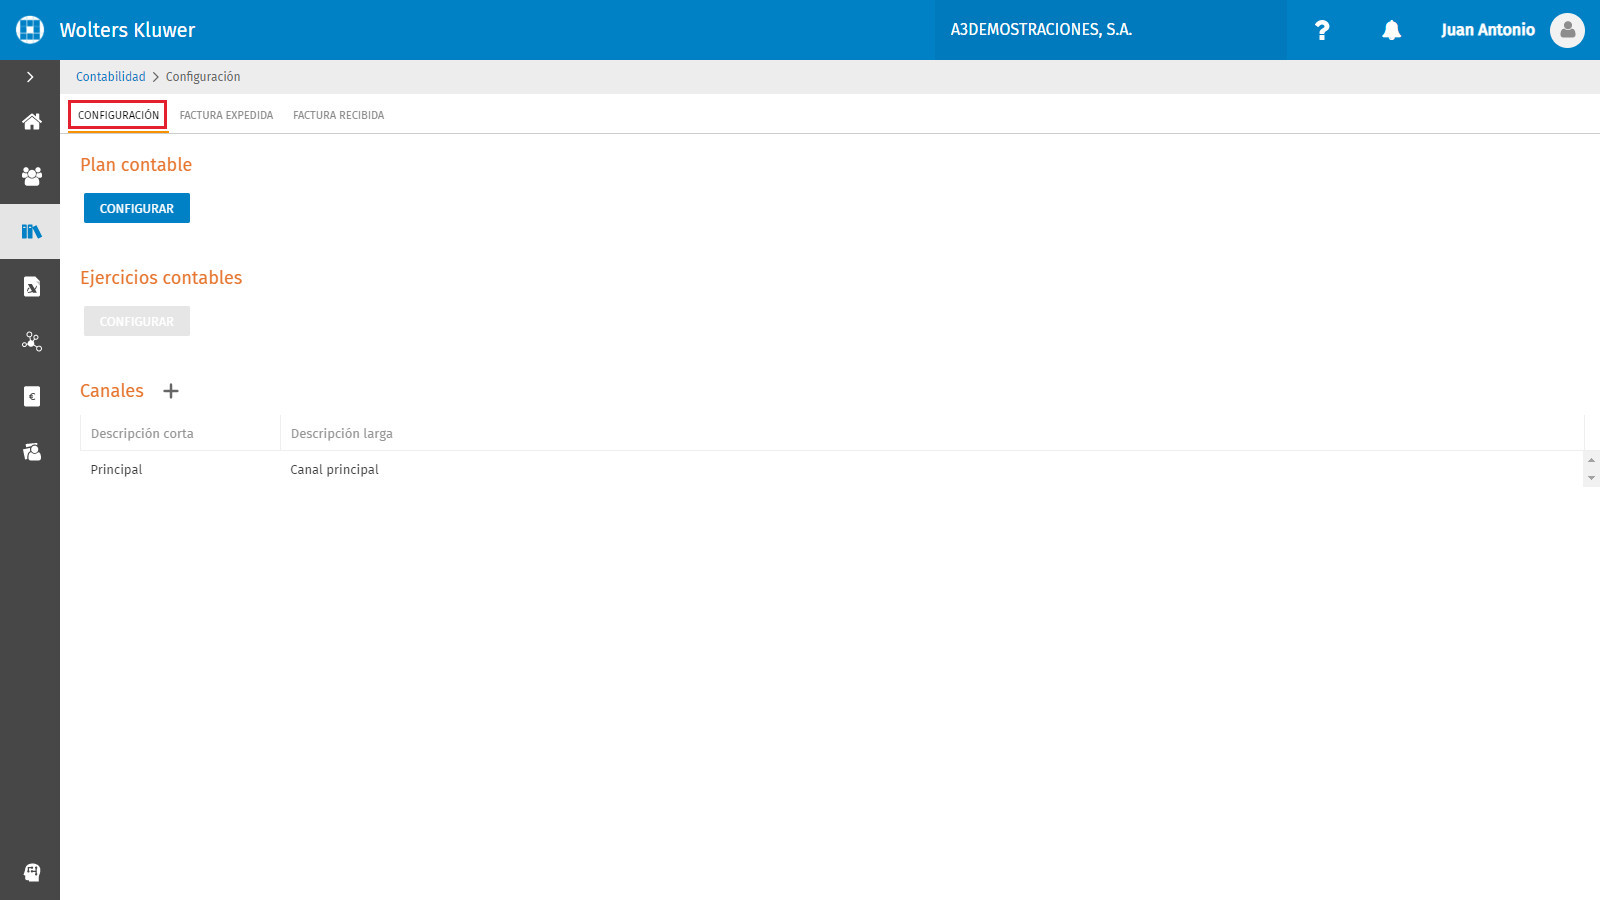Select the Principal channel cell

180,469
